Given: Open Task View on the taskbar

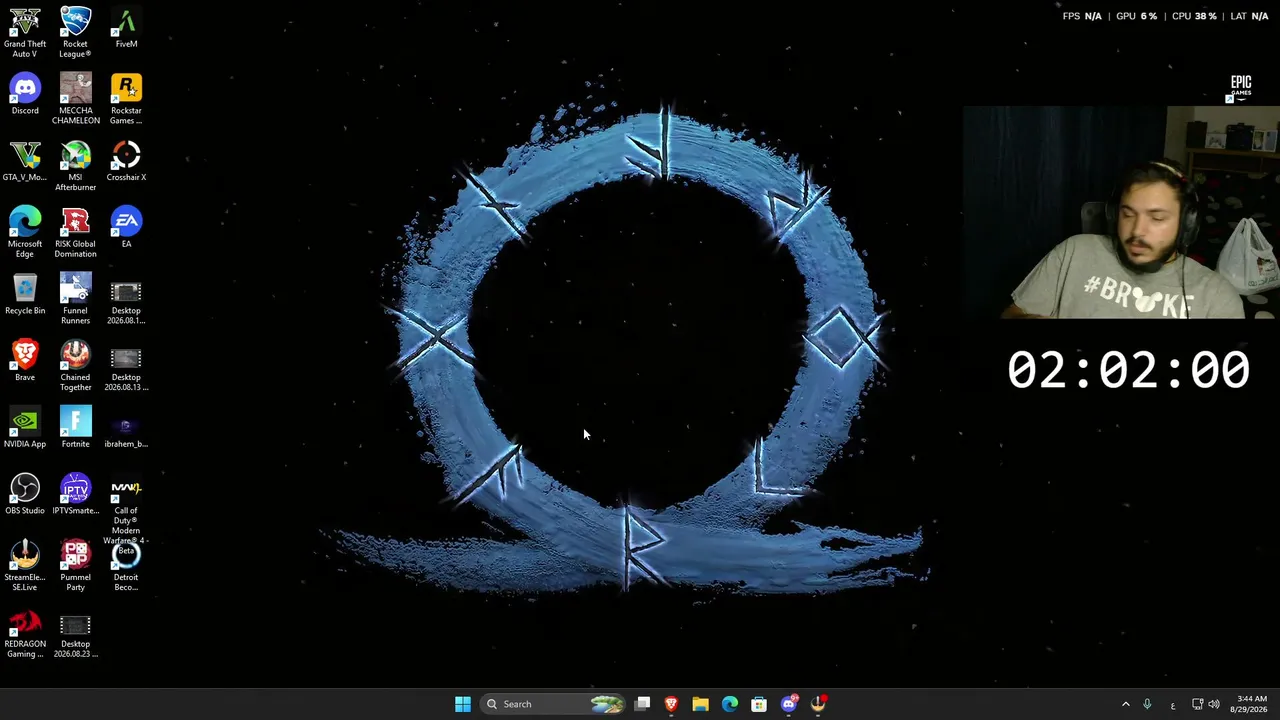Looking at the screenshot, I should [643, 704].
